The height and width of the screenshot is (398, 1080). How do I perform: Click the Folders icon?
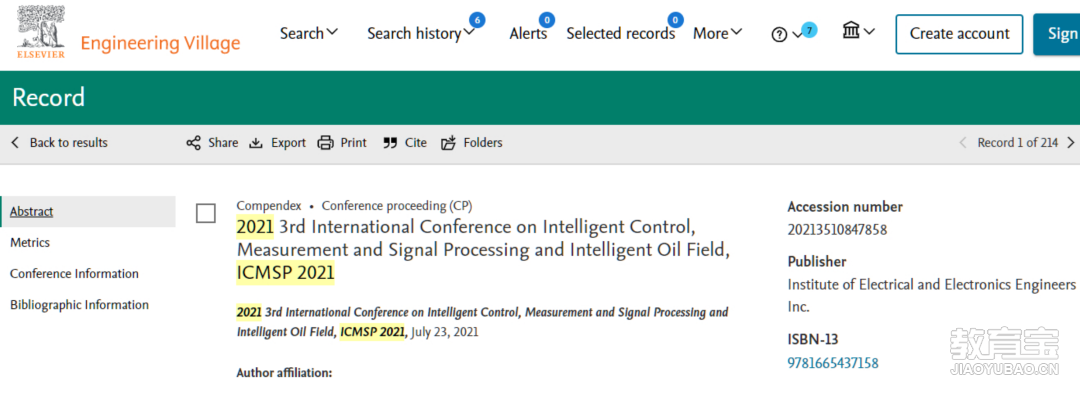tap(448, 143)
